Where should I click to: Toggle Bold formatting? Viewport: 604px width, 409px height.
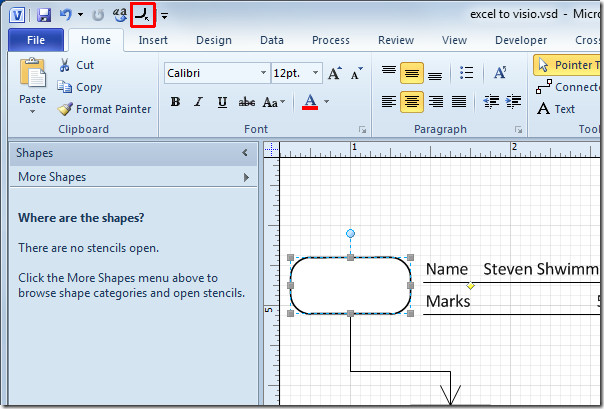(176, 102)
